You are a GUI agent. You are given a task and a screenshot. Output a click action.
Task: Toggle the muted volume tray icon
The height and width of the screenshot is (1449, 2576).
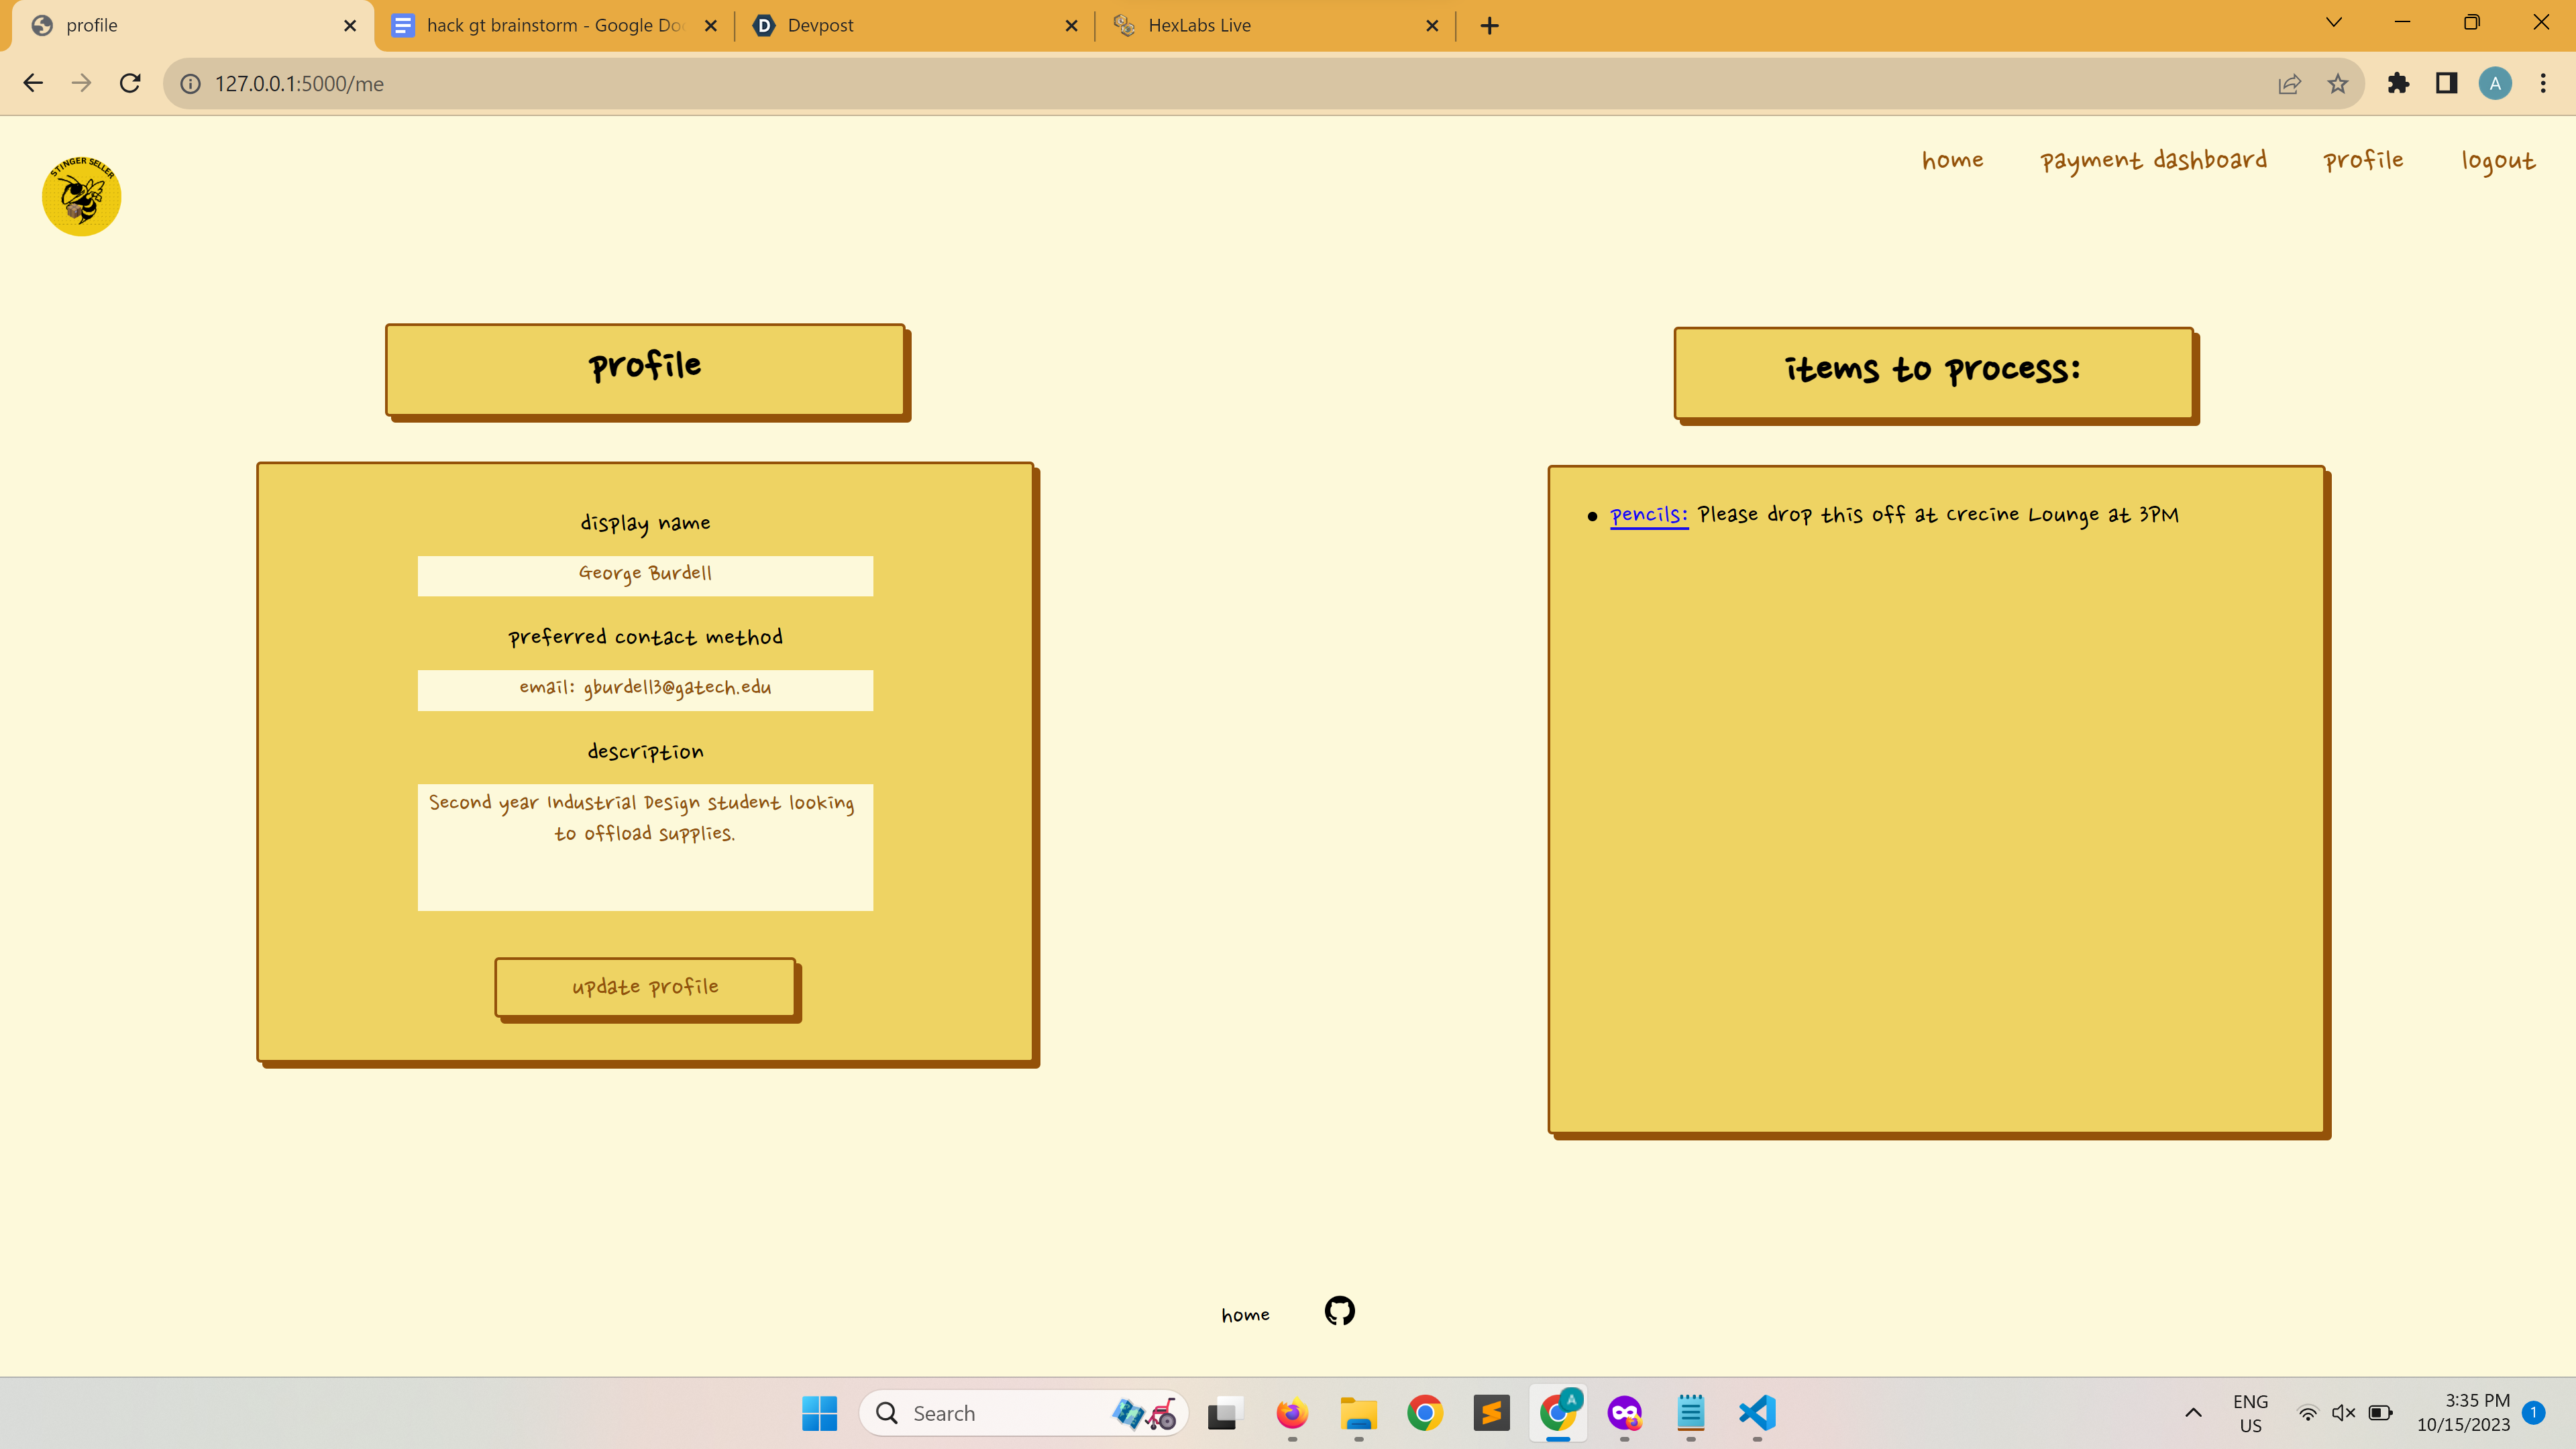[2343, 1413]
